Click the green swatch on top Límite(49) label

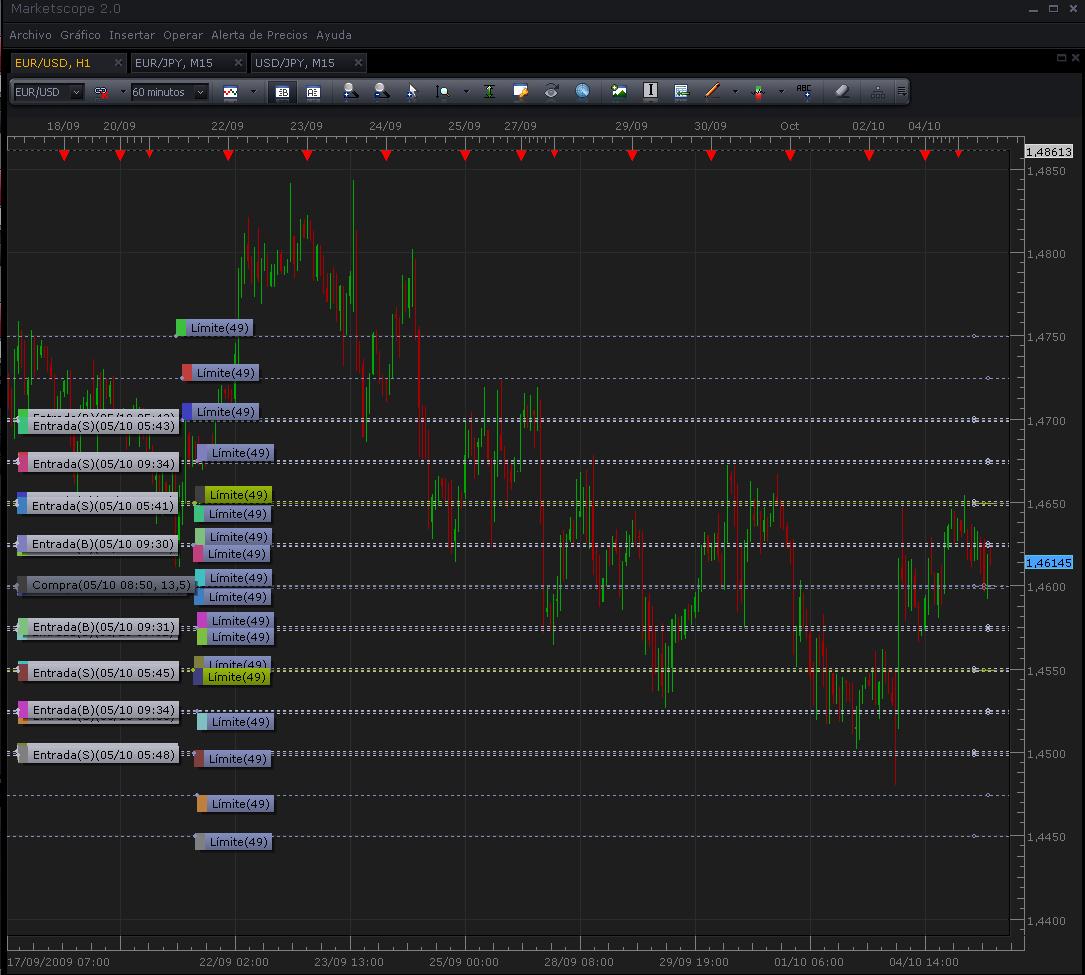[x=181, y=328]
